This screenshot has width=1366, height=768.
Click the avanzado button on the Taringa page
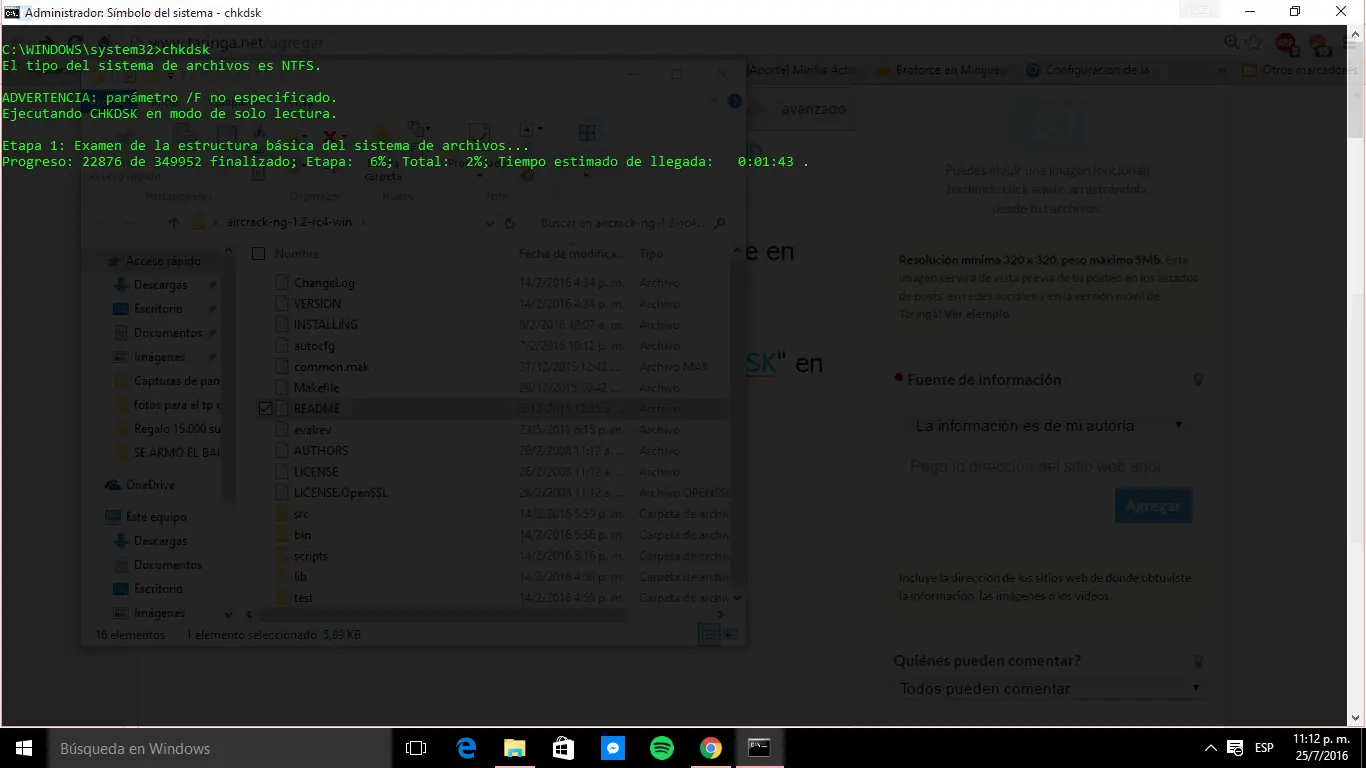[813, 109]
